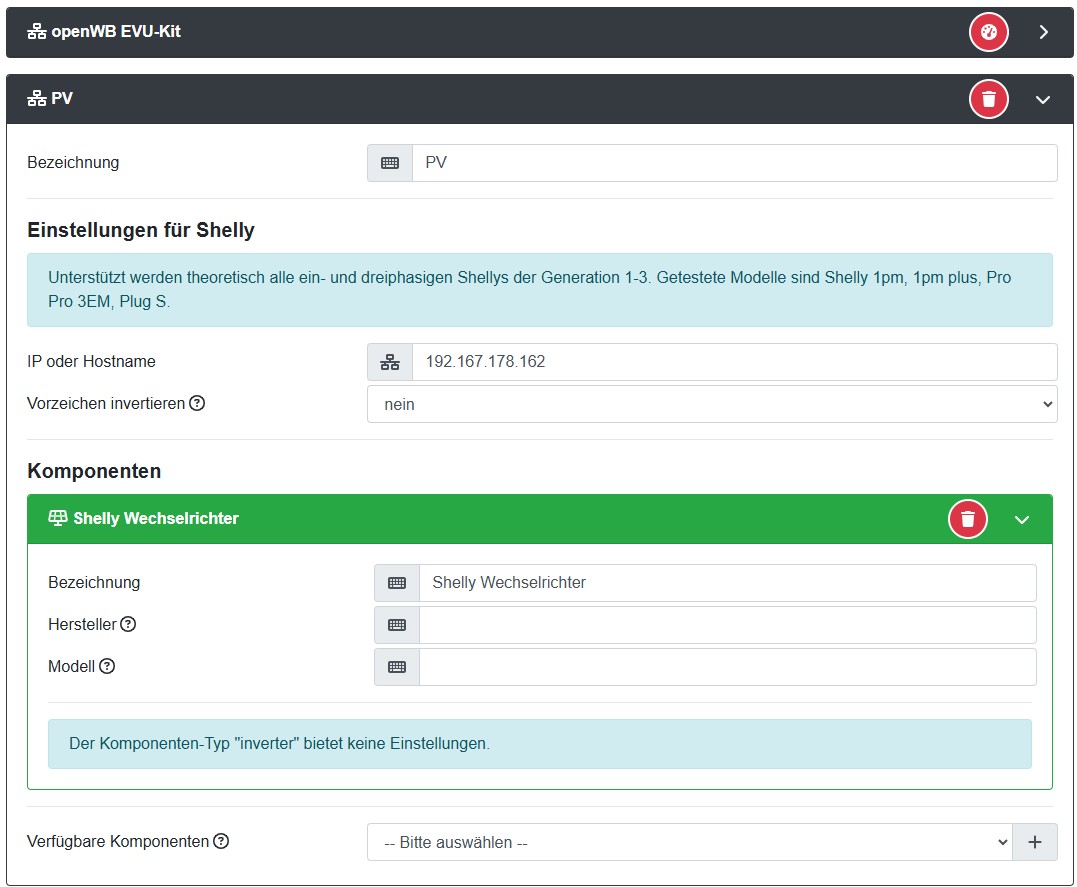This screenshot has height=887, width=1077.
Task: Show help for Verfügbare Komponenten
Action: pyautogui.click(x=221, y=841)
